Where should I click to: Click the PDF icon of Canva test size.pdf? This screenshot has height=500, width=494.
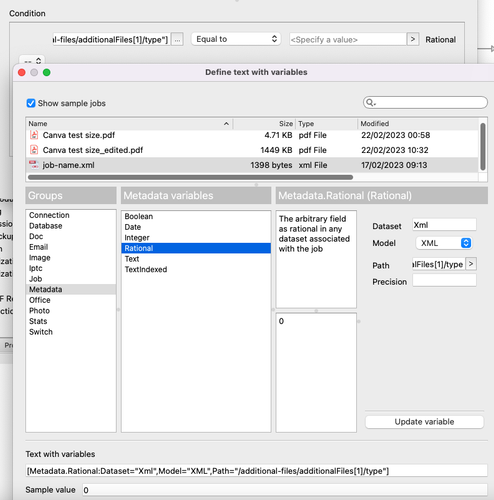tap(34, 135)
